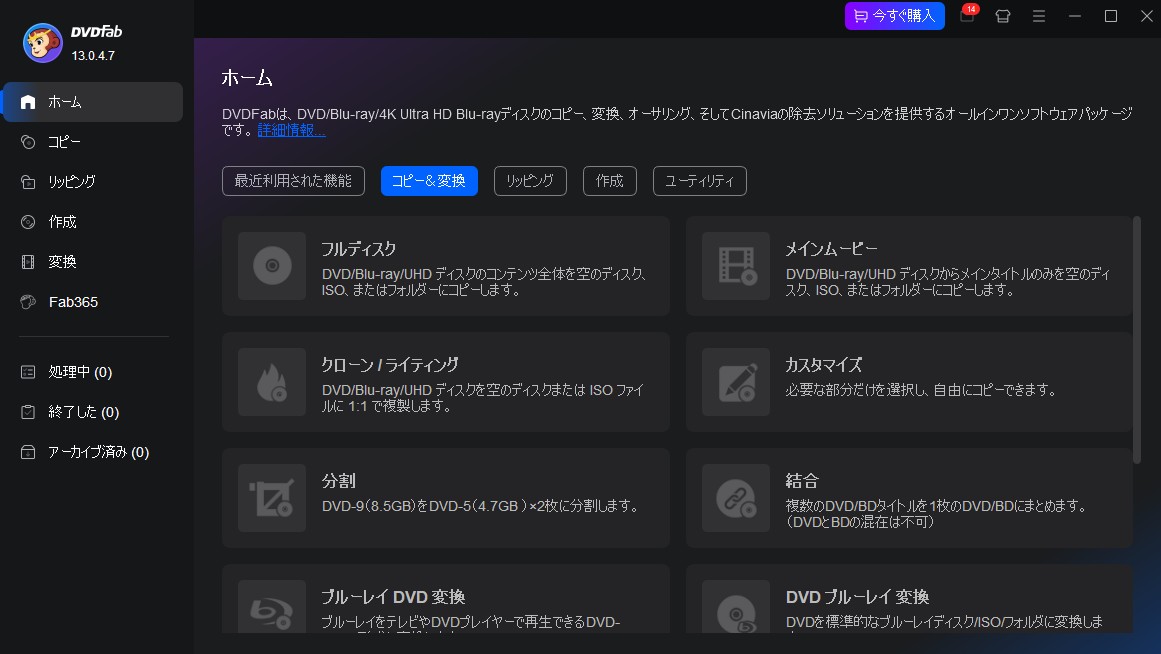Click the 作成 icon in sidebar
The image size is (1161, 654).
point(28,222)
